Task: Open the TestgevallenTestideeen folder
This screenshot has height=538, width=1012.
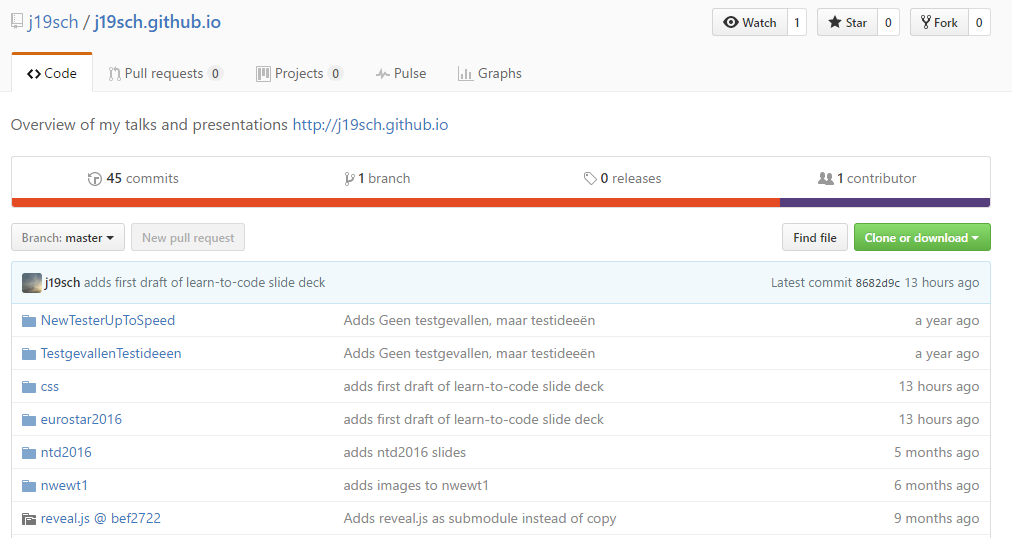Action: 111,354
